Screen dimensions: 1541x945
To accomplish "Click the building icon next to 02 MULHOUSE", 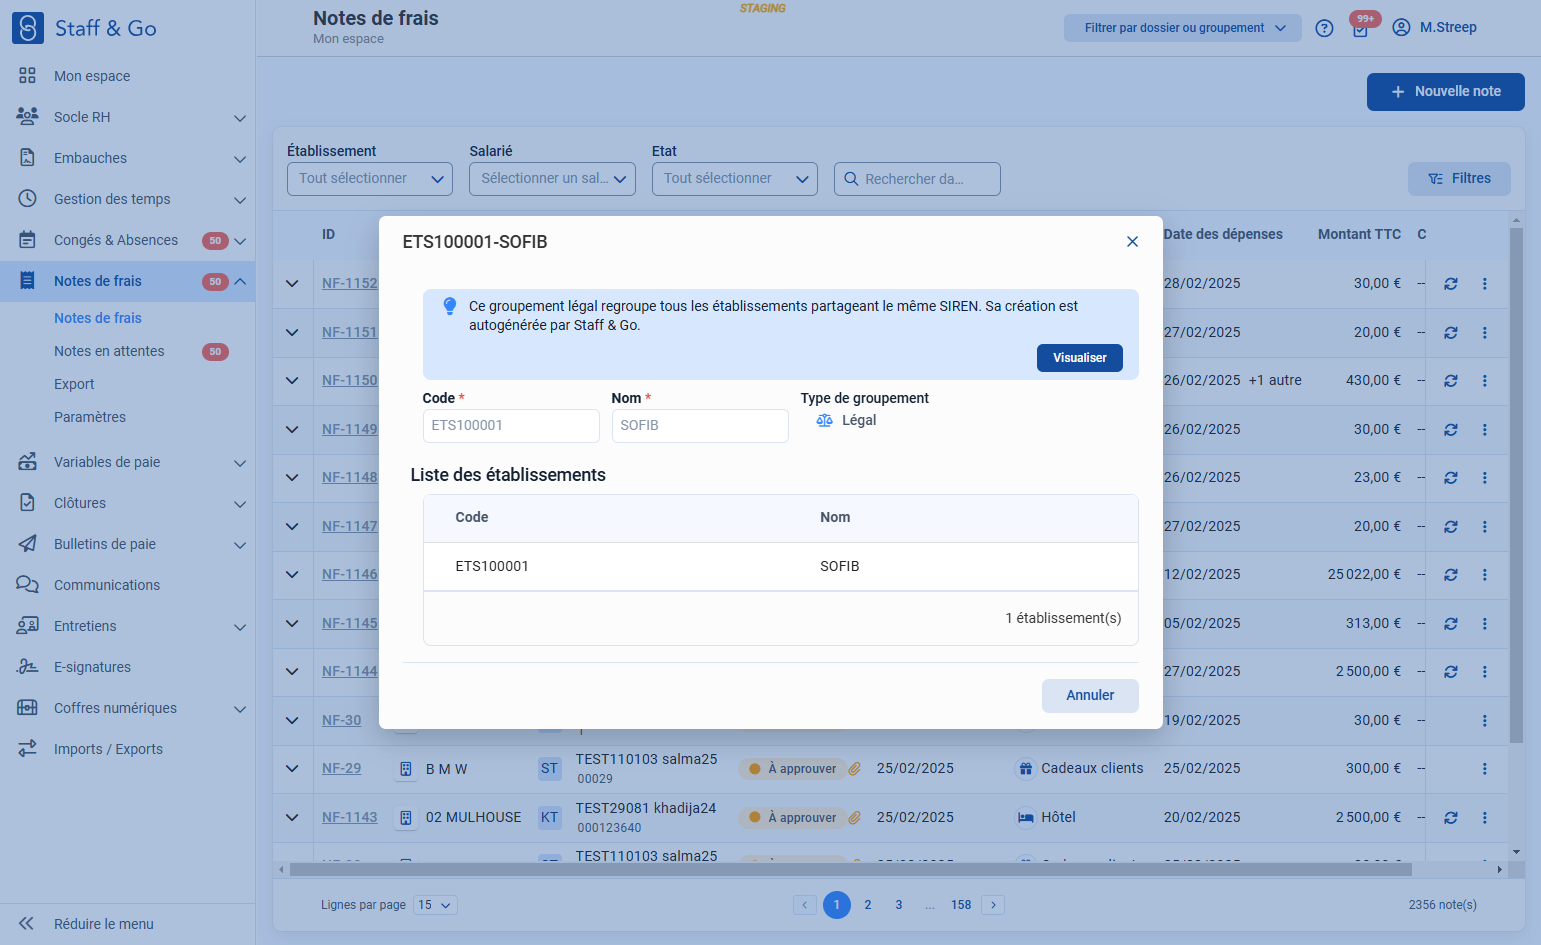I will (x=406, y=818).
